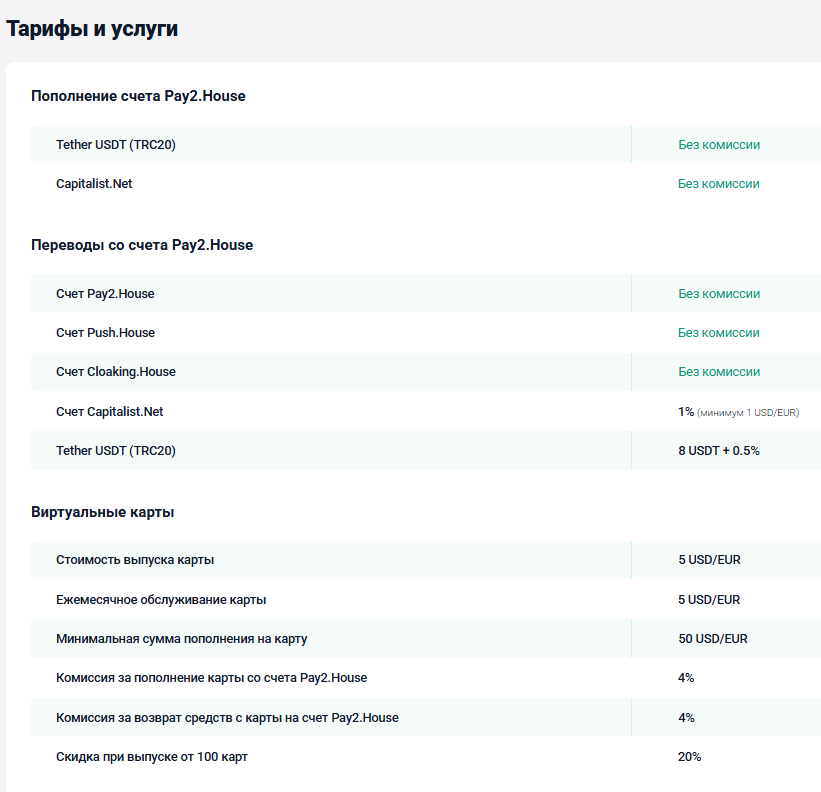The image size is (821, 792).
Task: Click 'Скидка при выпуске от 100 карт' label
Action: [x=152, y=757]
